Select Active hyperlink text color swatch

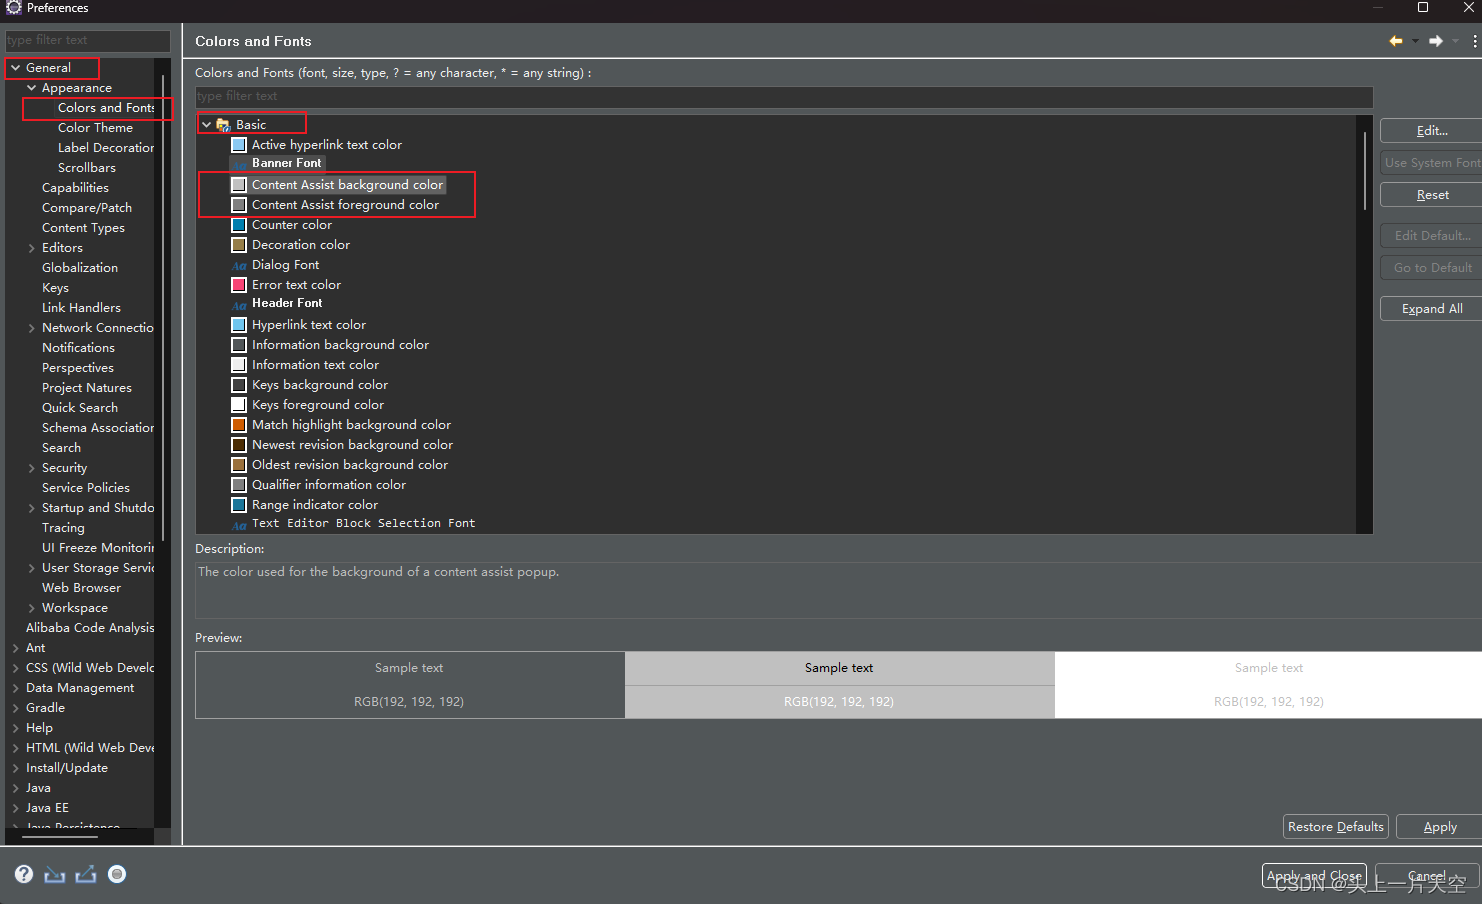239,145
